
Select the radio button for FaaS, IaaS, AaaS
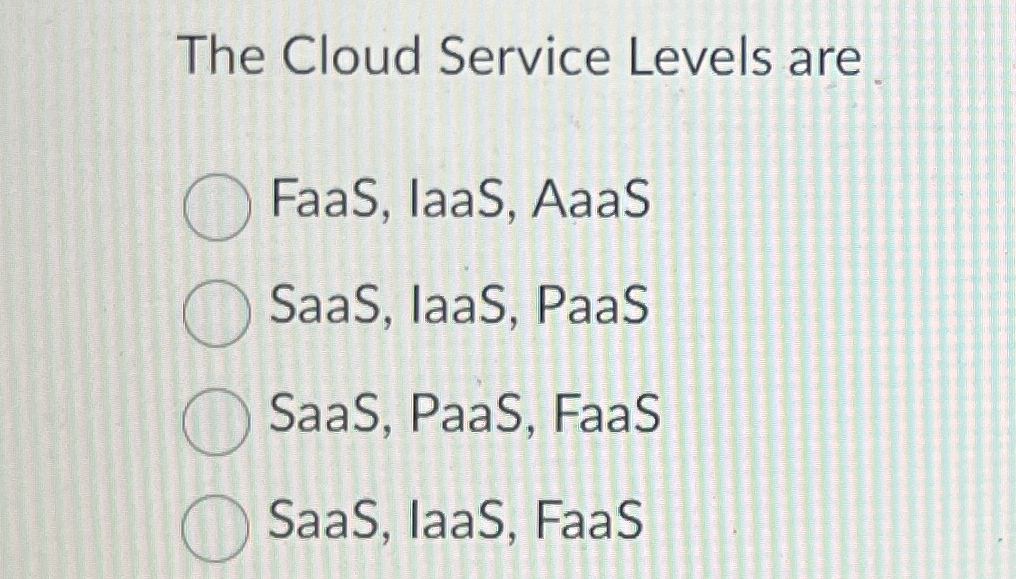[218, 205]
